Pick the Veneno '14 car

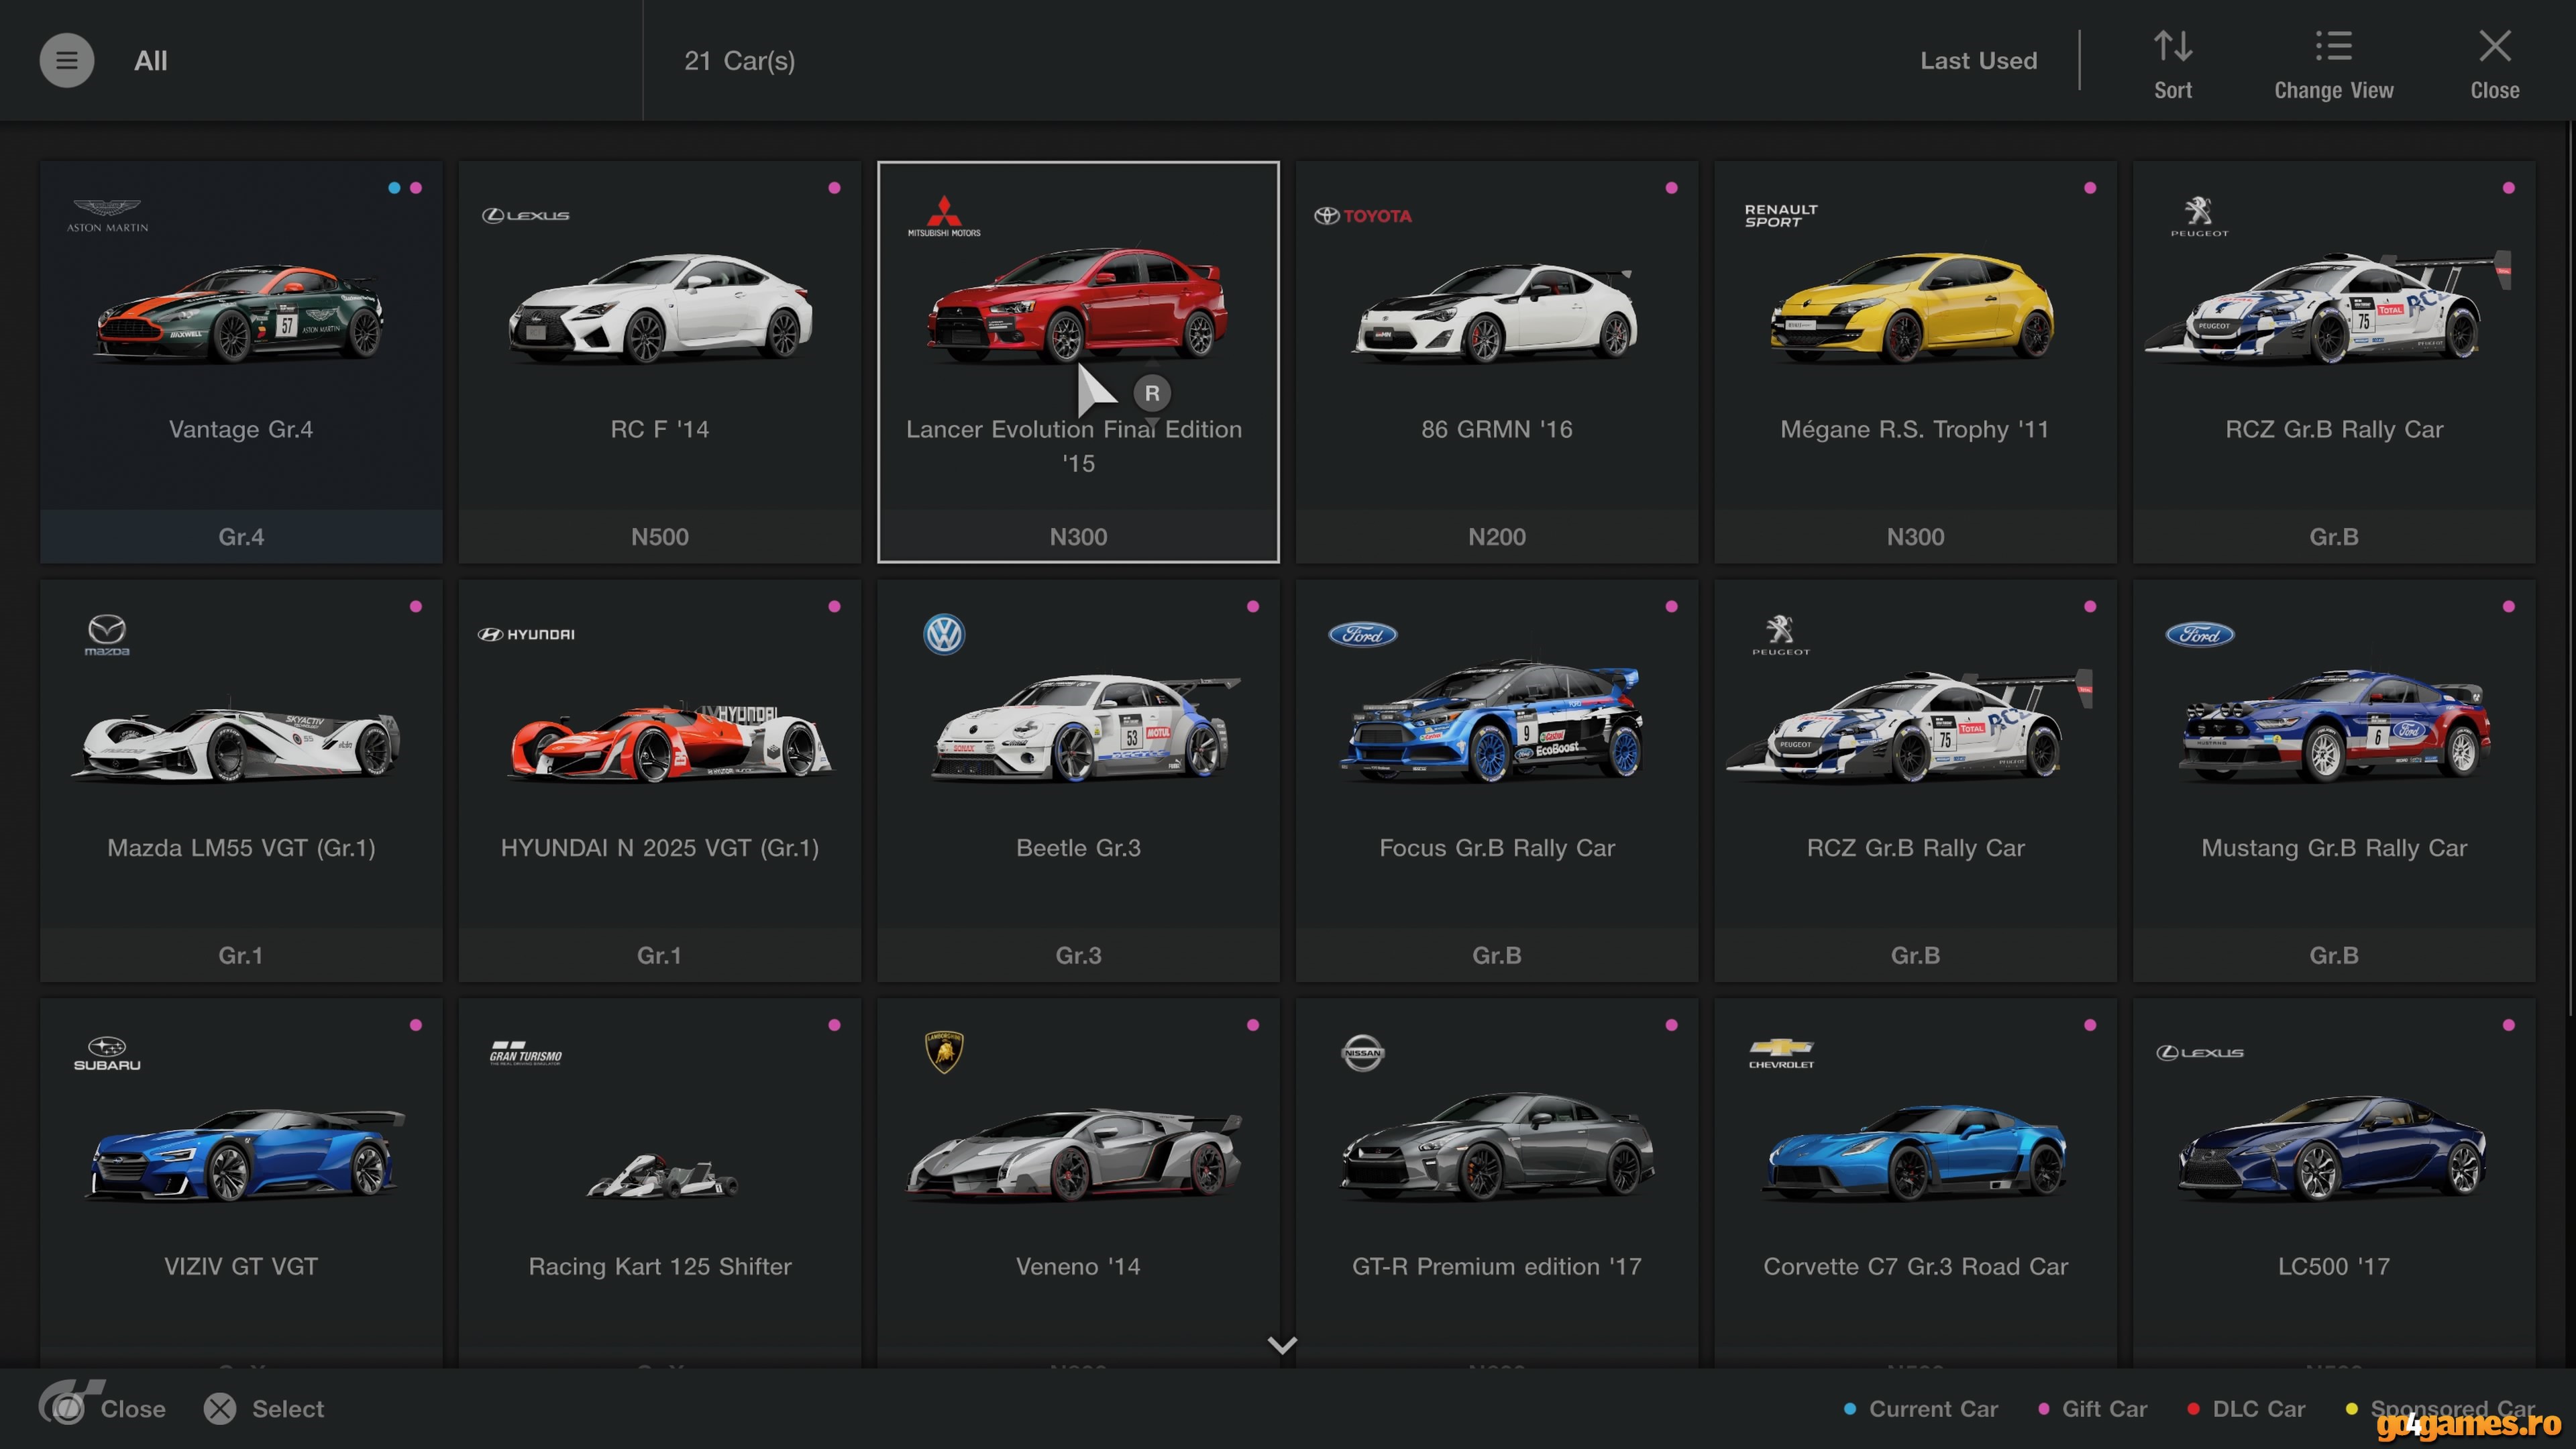point(1078,1183)
